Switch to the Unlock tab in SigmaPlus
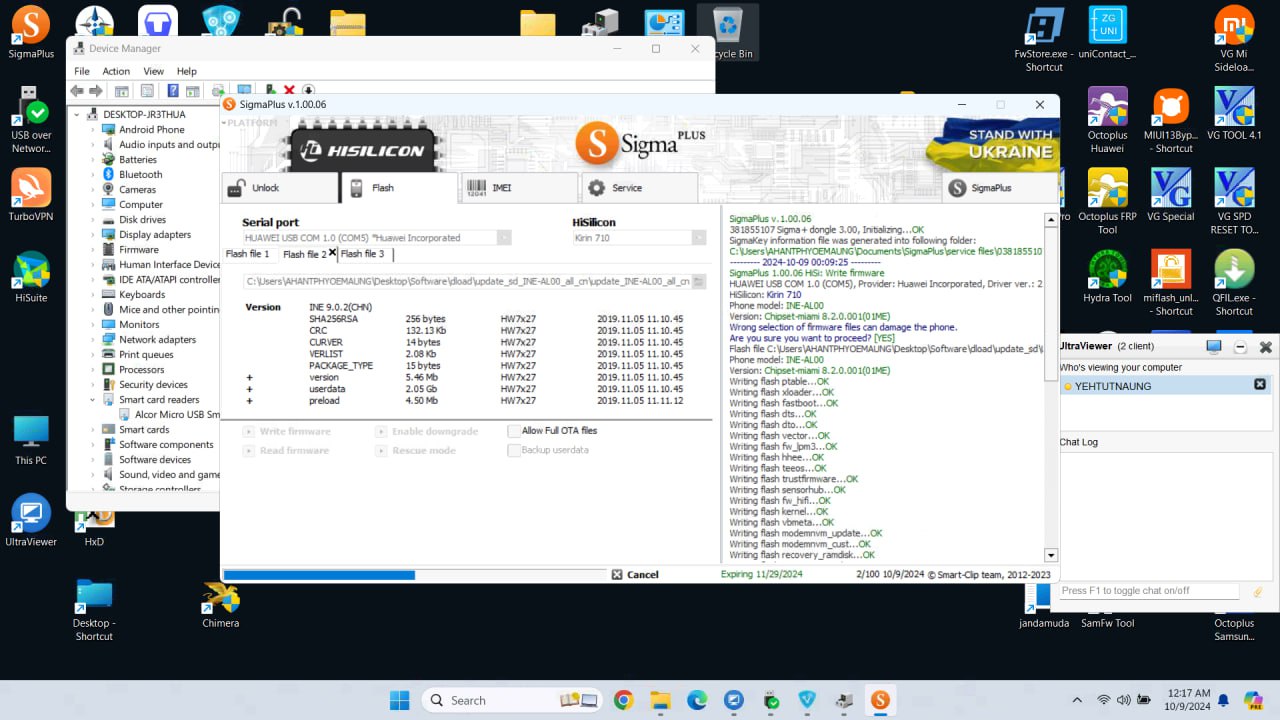This screenshot has height=720, width=1280. (279, 188)
